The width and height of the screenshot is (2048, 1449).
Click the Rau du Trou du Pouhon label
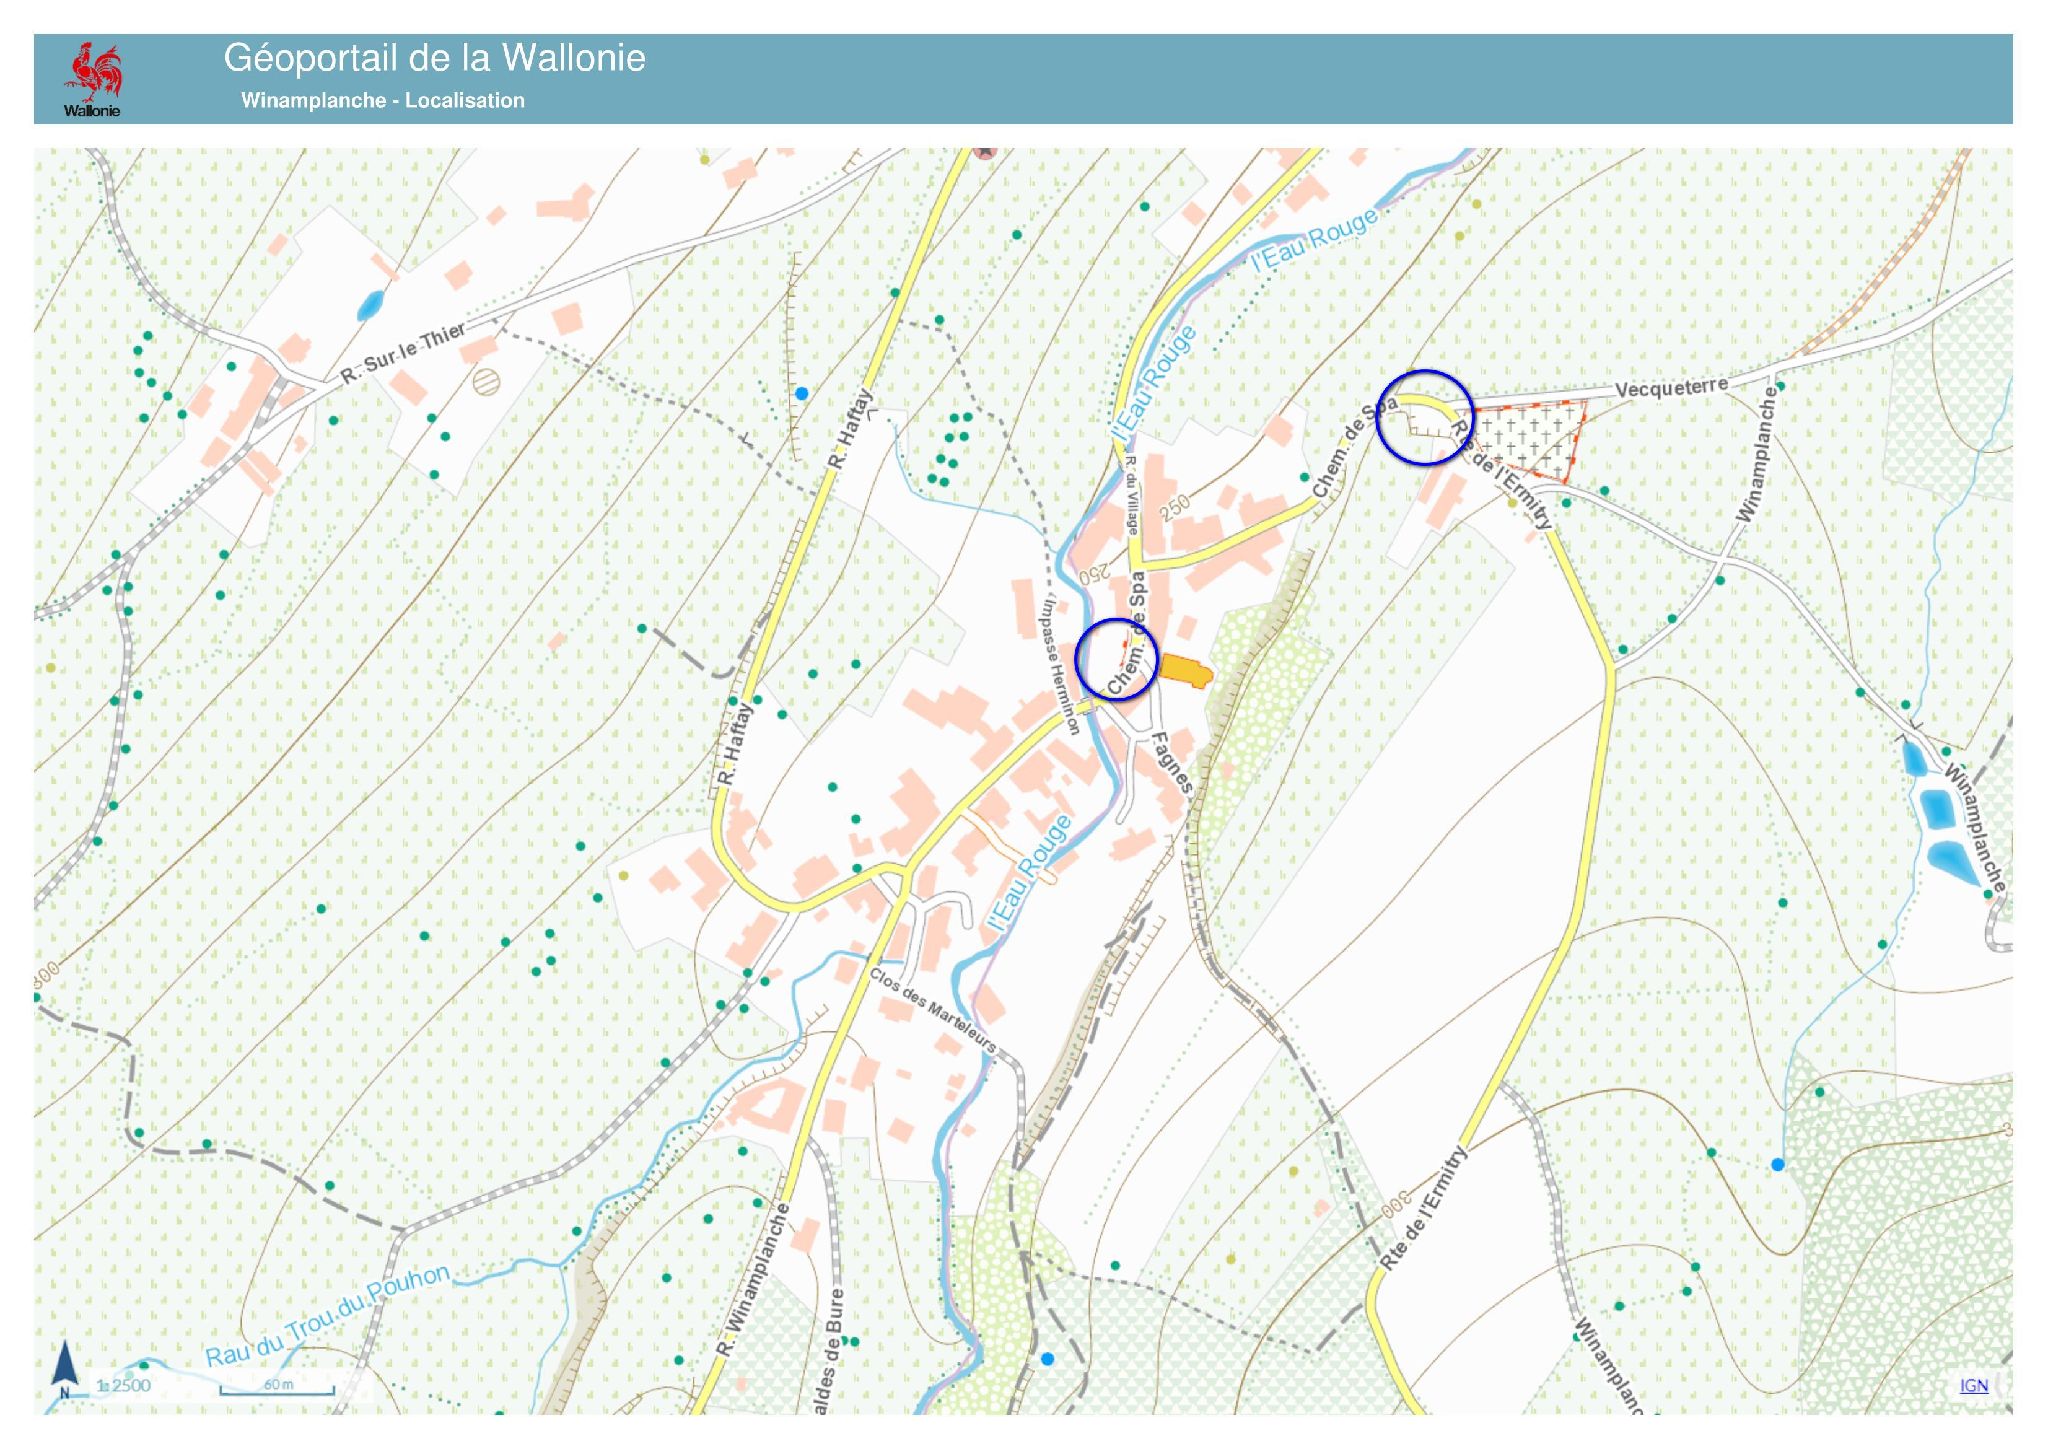tap(327, 1316)
